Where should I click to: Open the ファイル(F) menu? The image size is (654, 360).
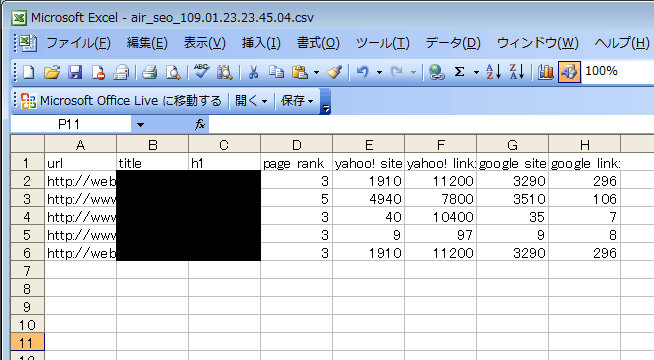tap(78, 43)
